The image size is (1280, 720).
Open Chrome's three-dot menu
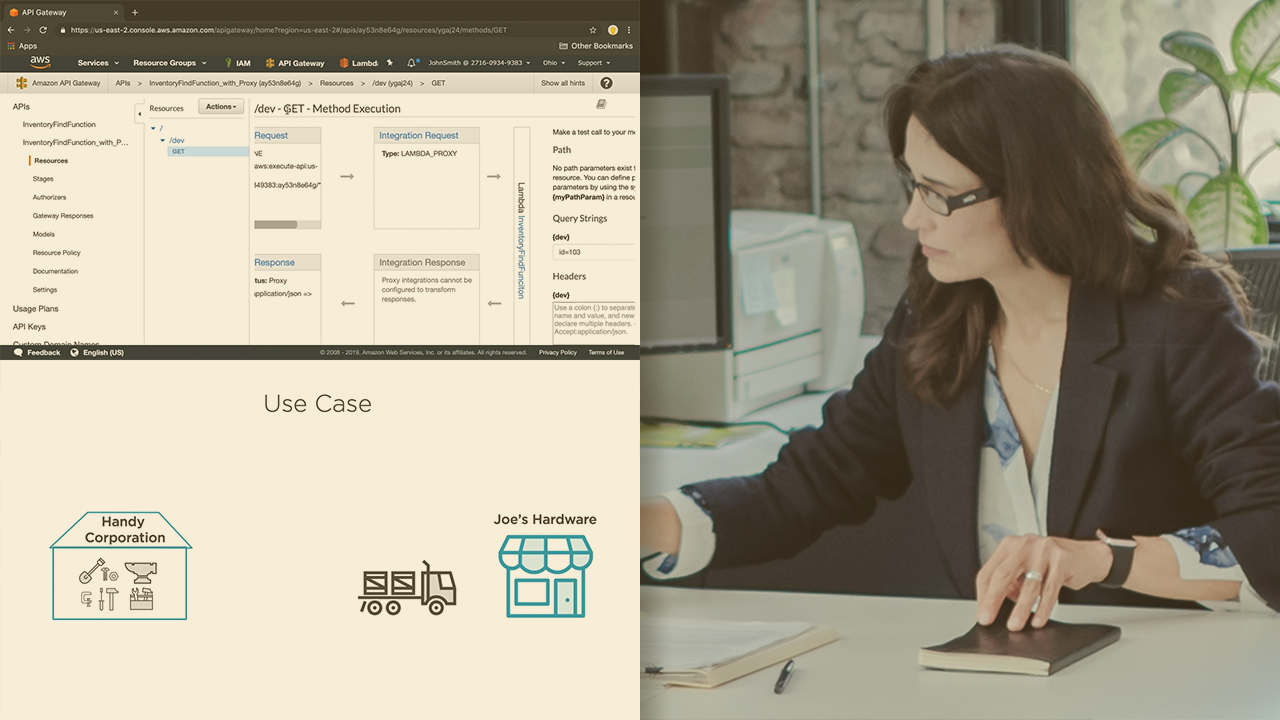(629, 30)
